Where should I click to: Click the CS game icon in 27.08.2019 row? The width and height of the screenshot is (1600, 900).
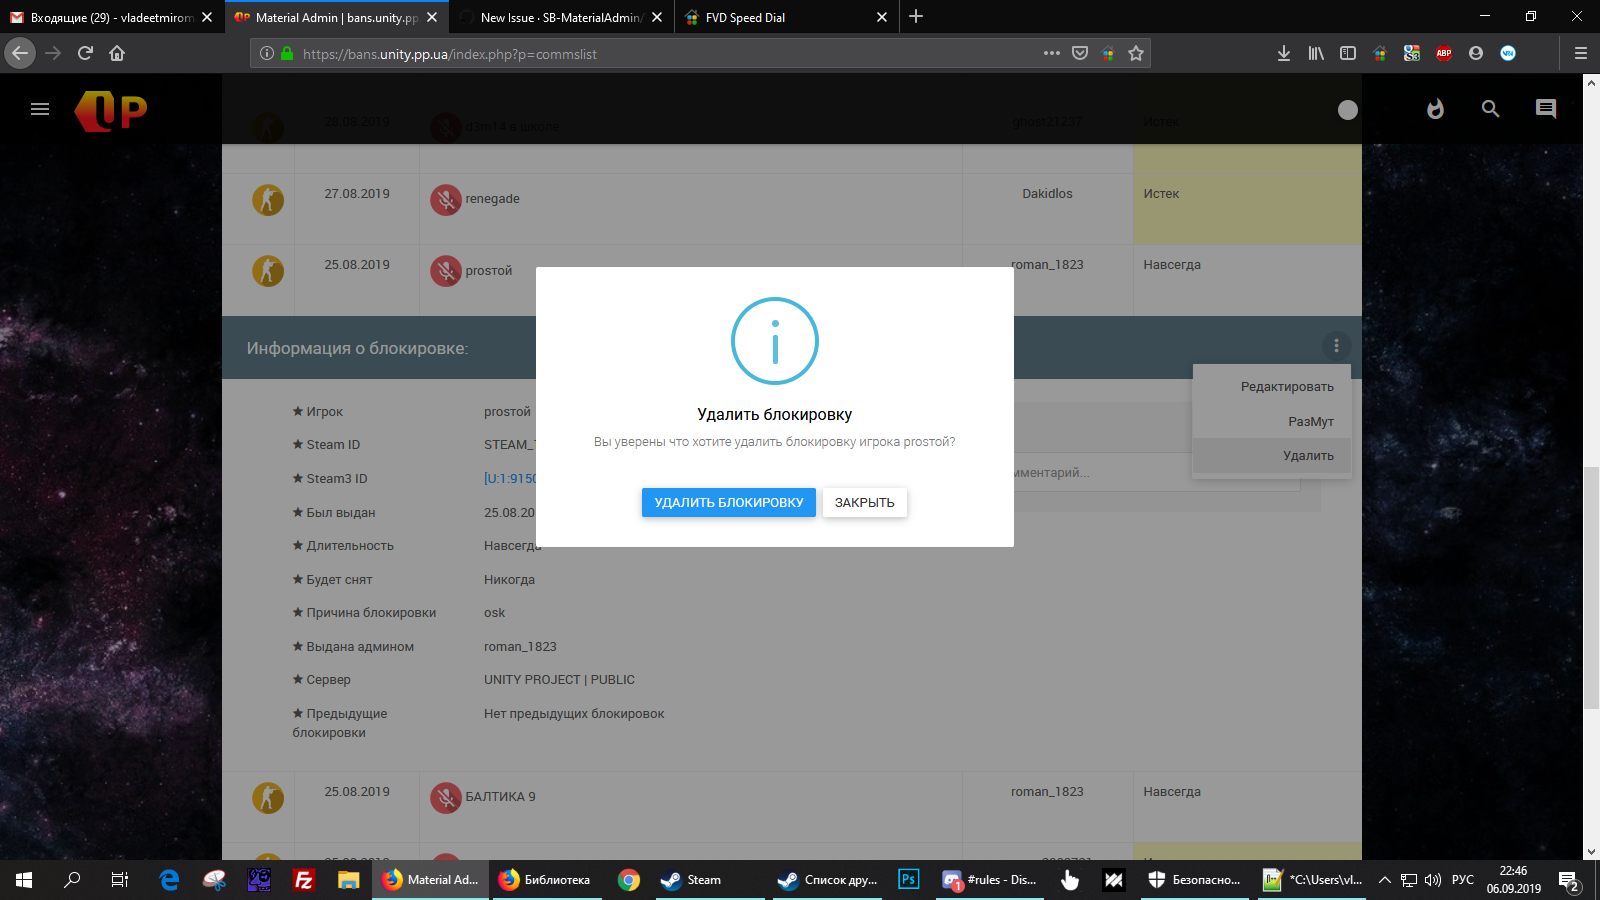[x=268, y=200]
